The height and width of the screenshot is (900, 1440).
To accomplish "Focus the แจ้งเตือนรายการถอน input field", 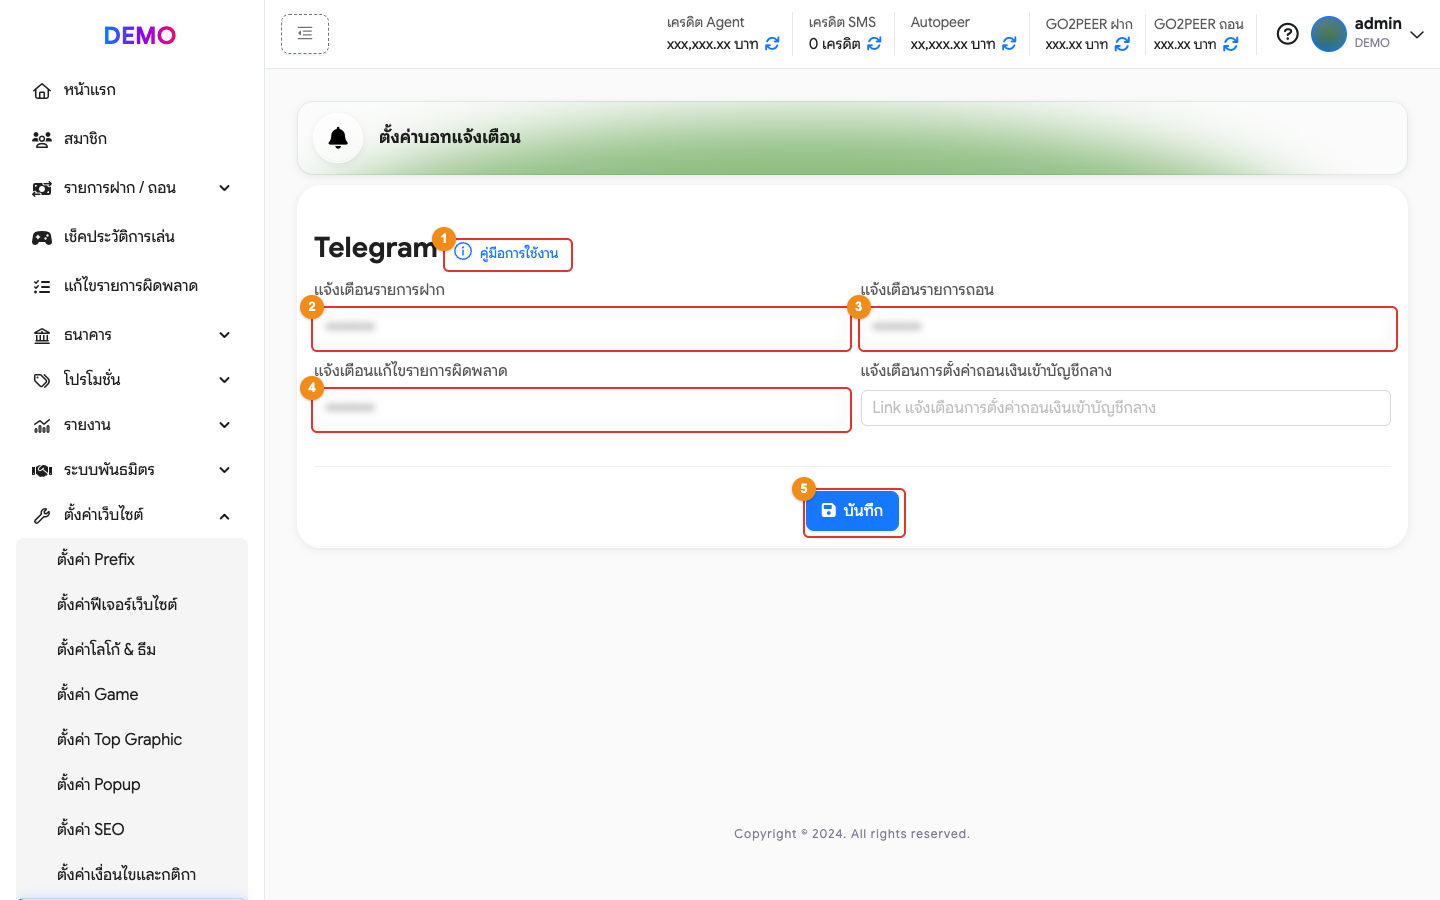I will pyautogui.click(x=1127, y=328).
